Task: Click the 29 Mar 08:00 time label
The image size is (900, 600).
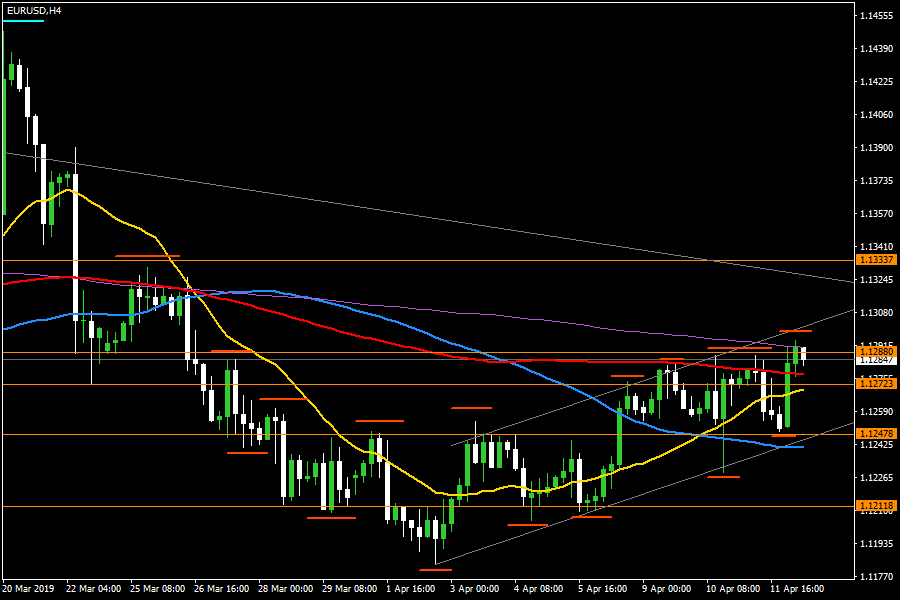Action: (350, 589)
